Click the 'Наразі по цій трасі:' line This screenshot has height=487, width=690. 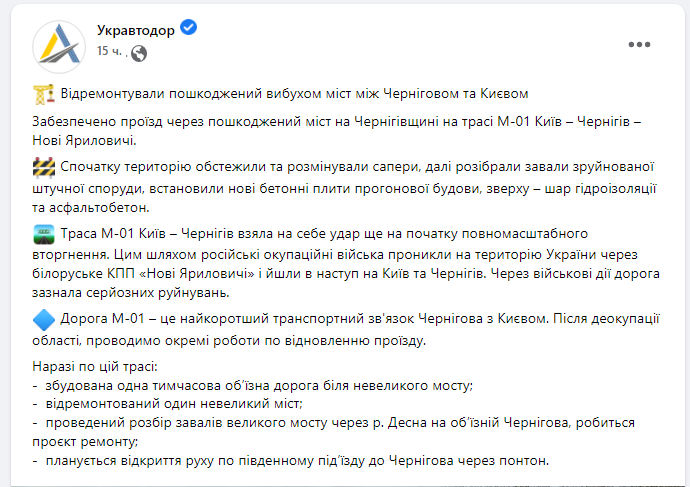(95, 366)
